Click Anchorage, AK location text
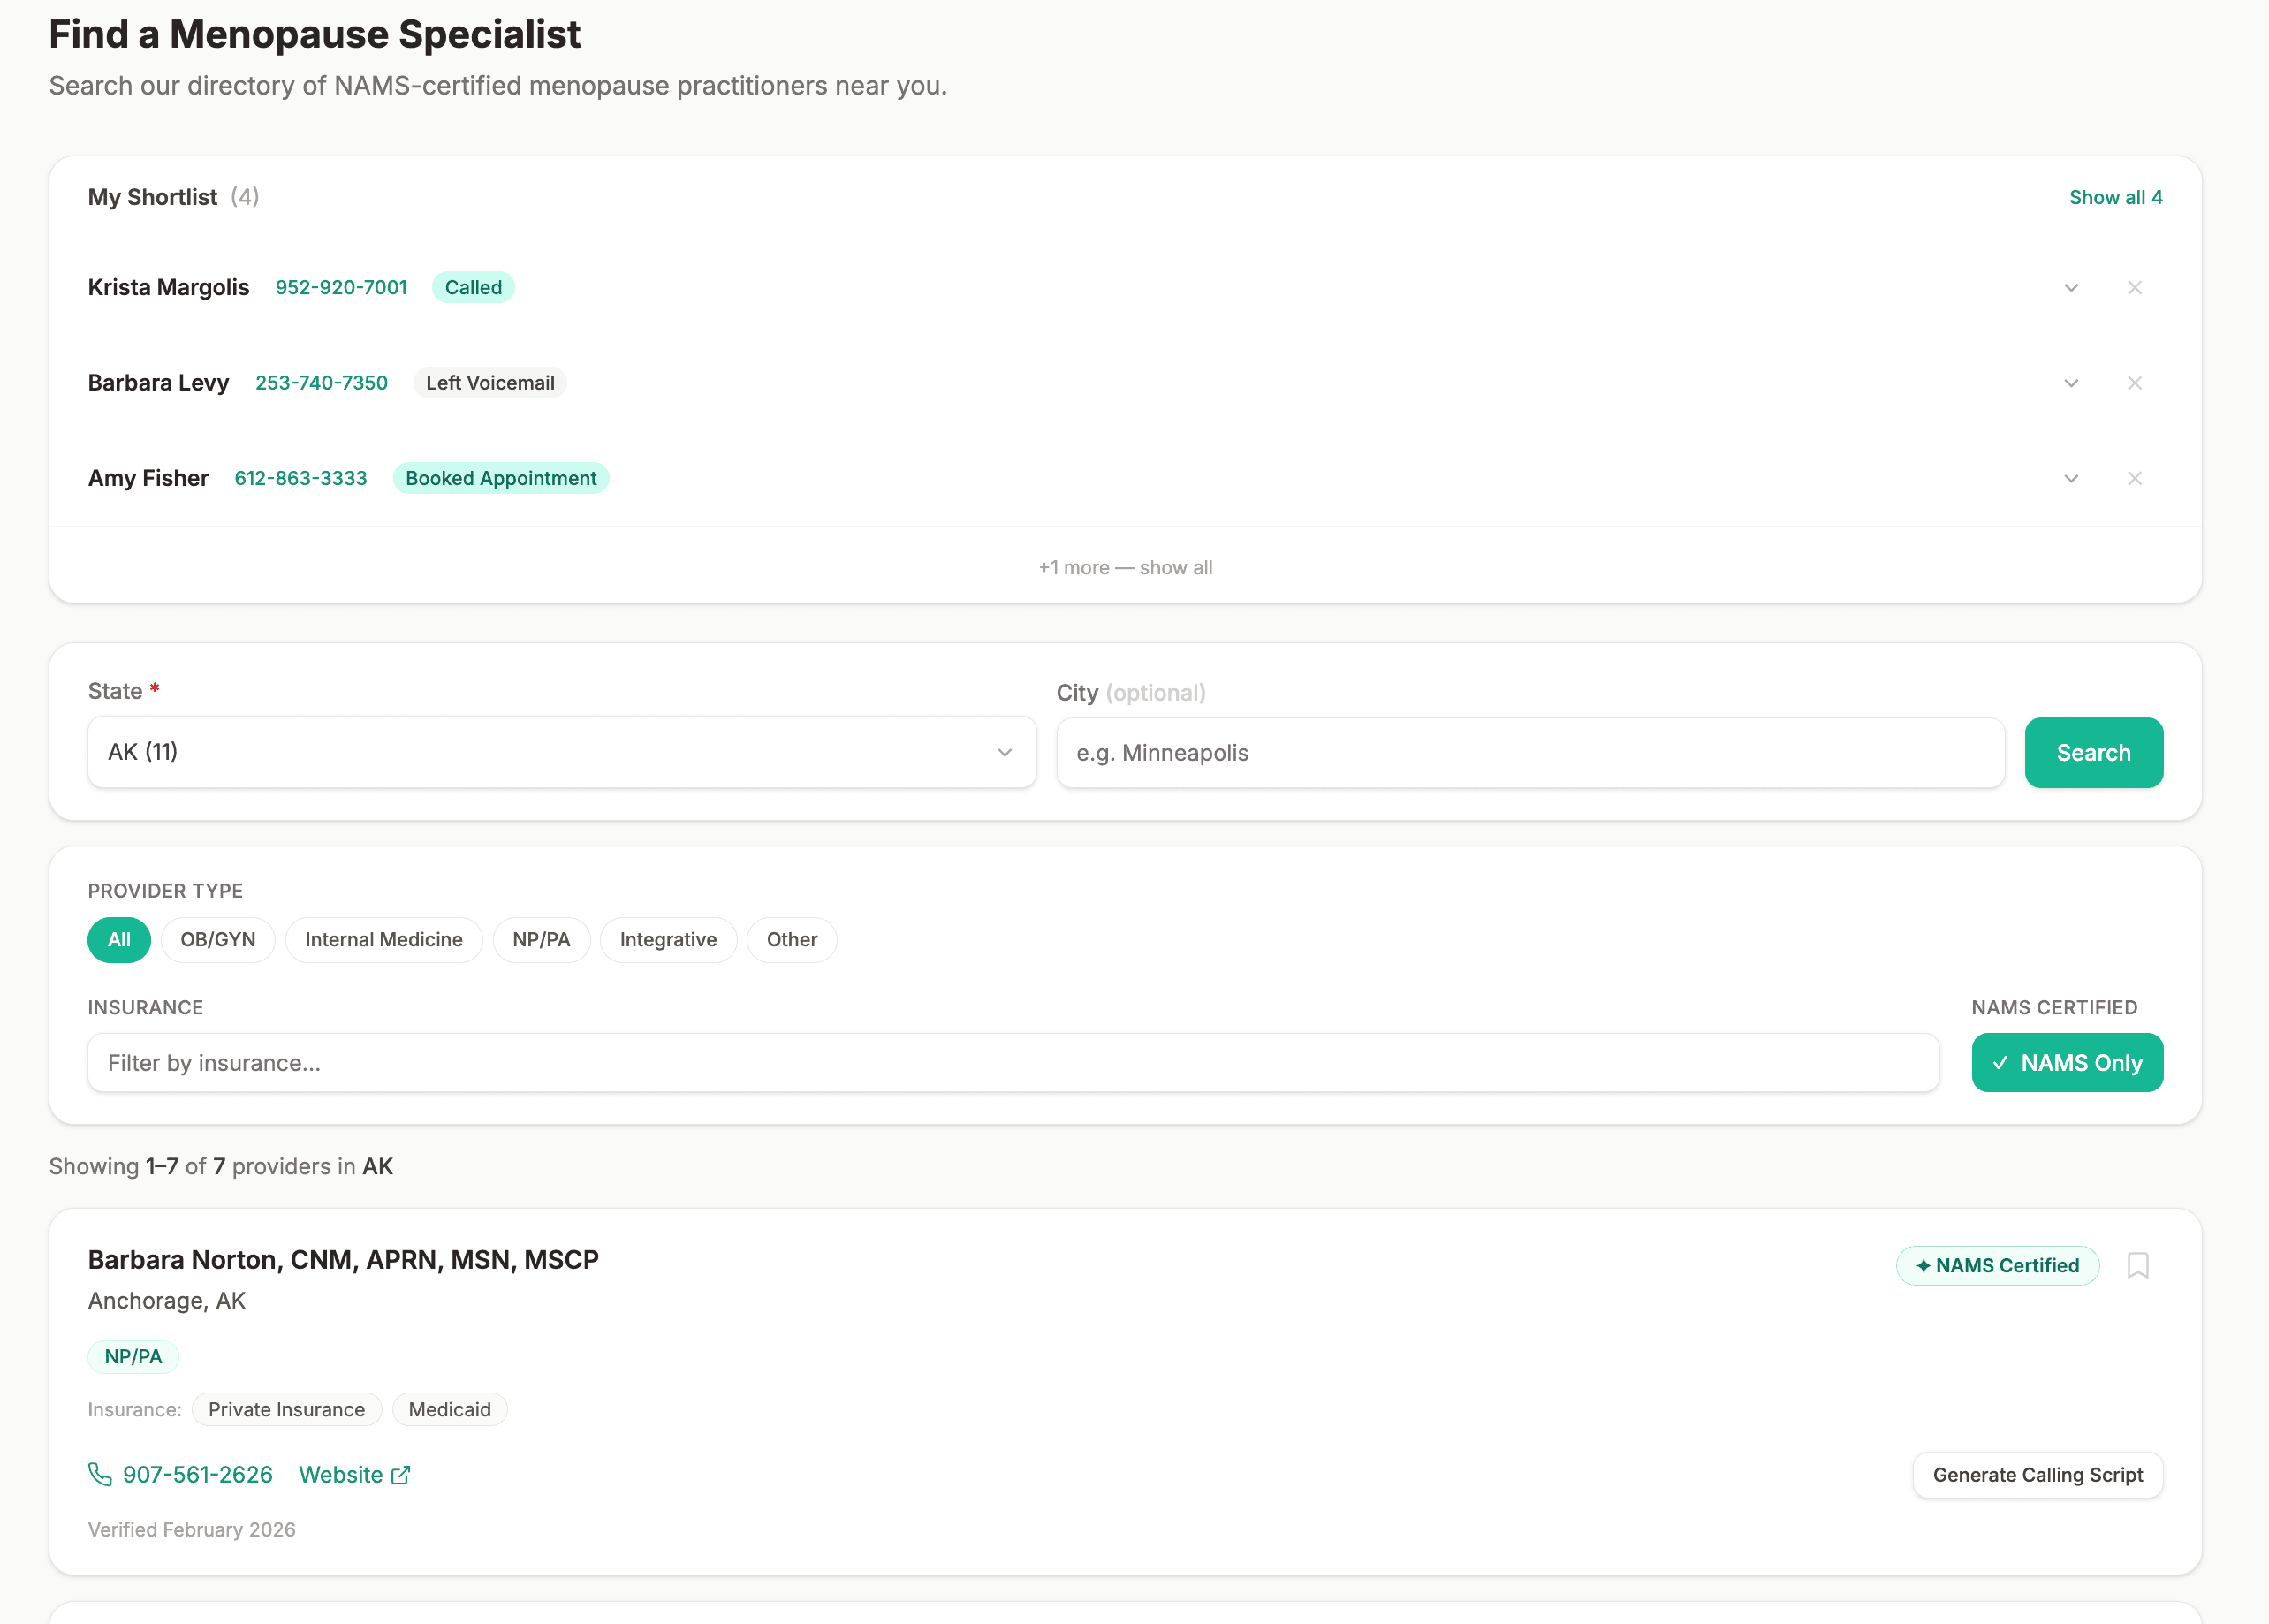Screen dimensions: 2269x1624 click(167, 1300)
